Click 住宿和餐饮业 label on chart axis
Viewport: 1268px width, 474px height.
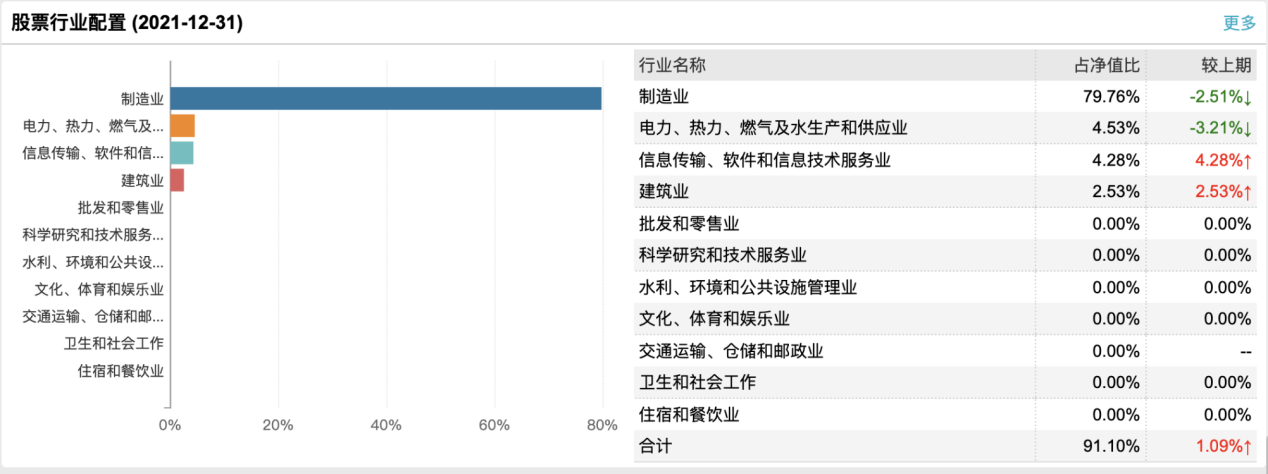point(120,370)
